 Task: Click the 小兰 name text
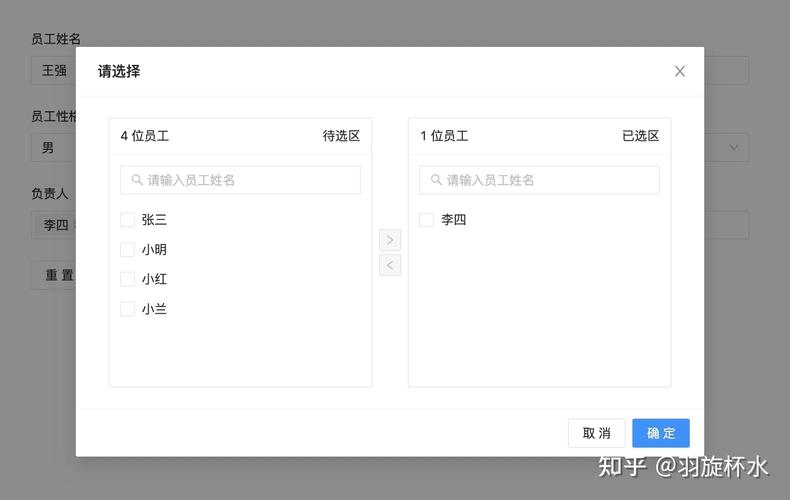tap(154, 309)
